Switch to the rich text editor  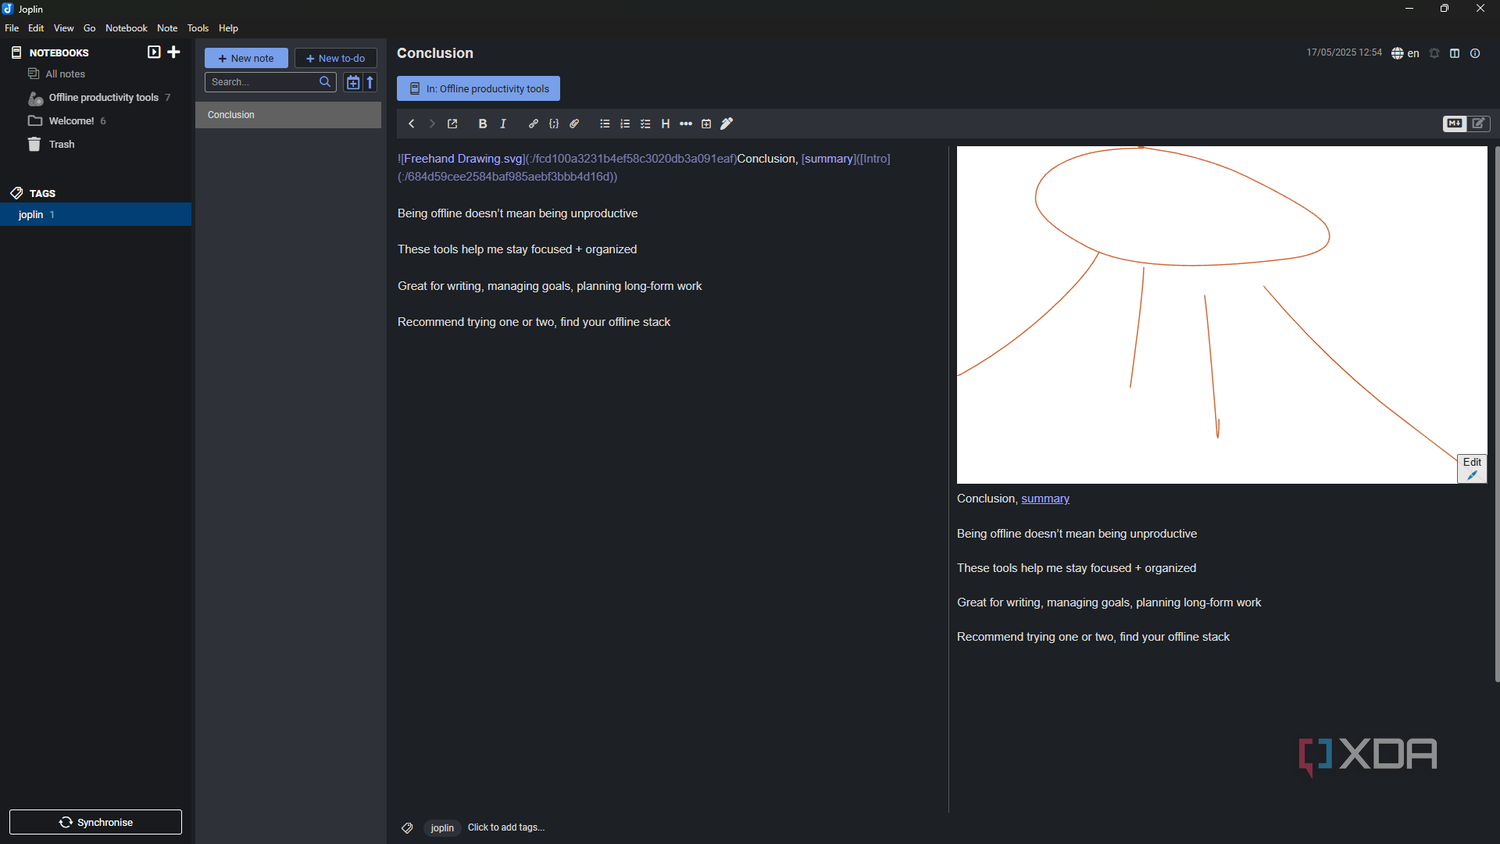coord(1479,124)
